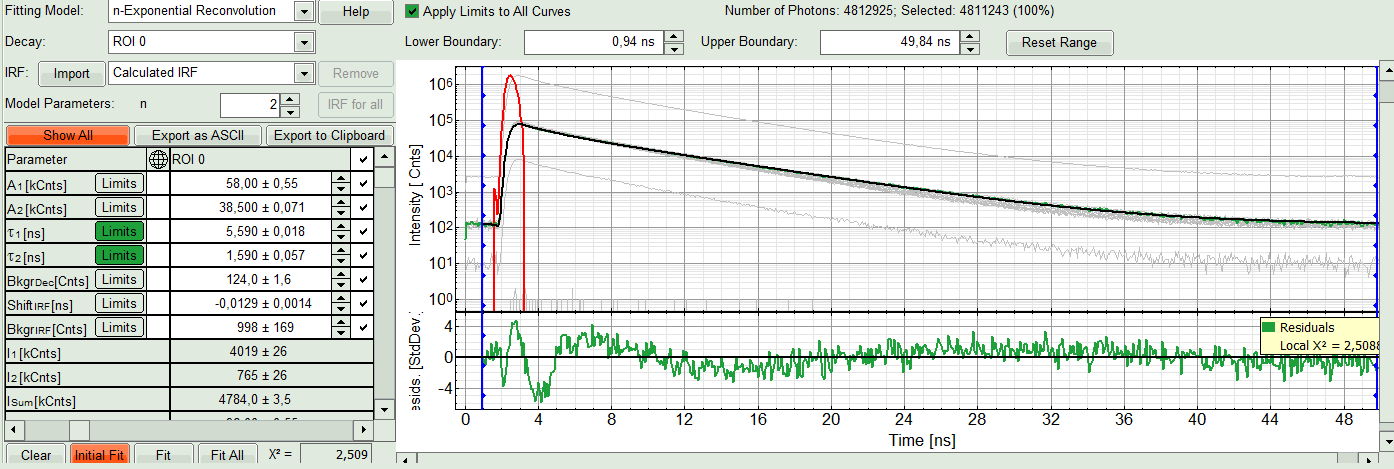Click spinner arrows for τ1 lifetime value
Viewport: 1394px width, 469px height.
[x=341, y=231]
